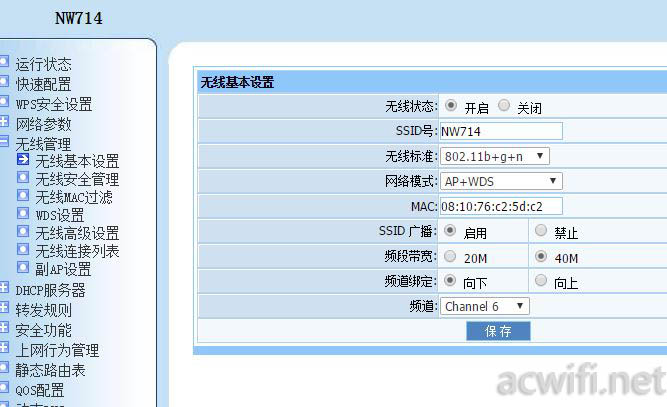Open 静态路由表 page
667x407 pixels.
pyautogui.click(x=50, y=370)
